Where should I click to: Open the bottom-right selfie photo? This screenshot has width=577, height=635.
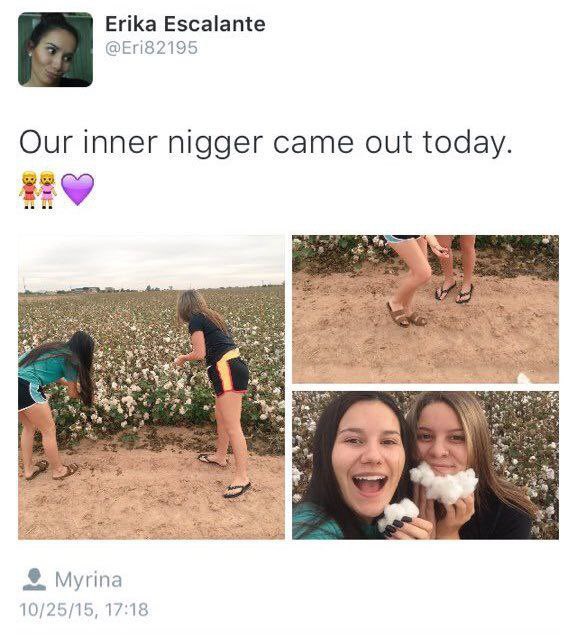tap(426, 465)
